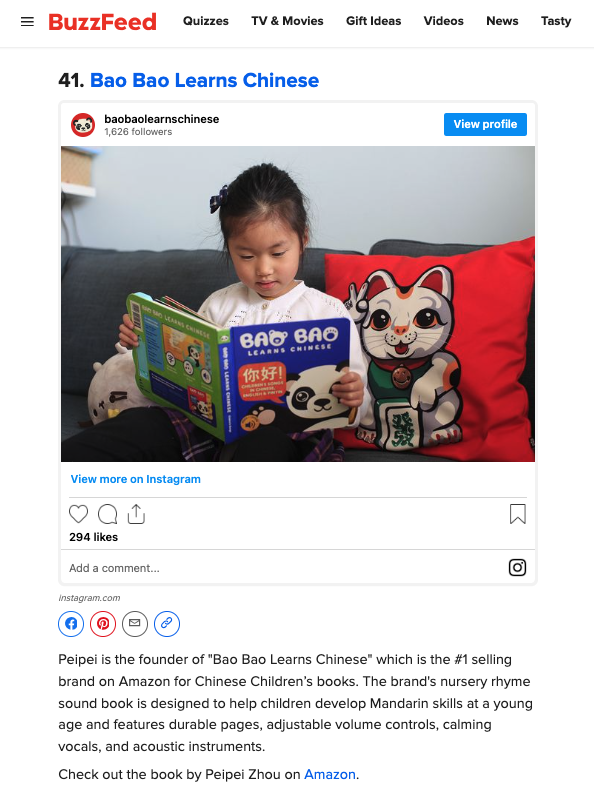
Task: Follow the Bao Bao Learns Chinese heading link
Action: click(x=204, y=80)
